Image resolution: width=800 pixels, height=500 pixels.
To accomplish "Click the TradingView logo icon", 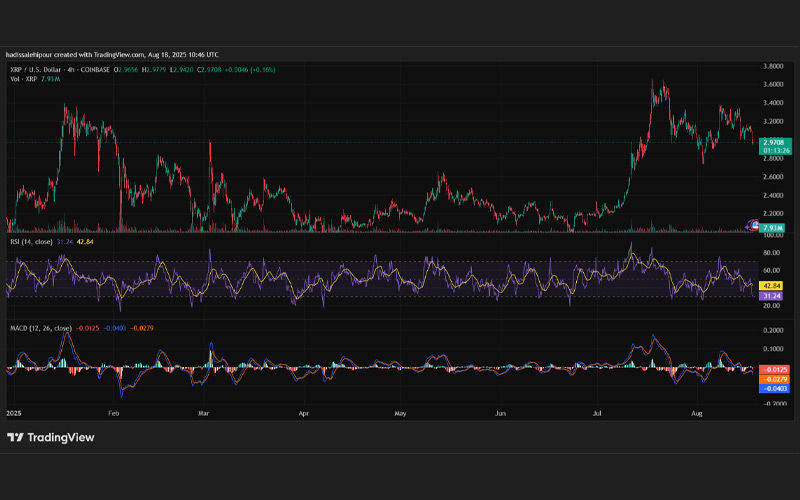I will (15, 437).
